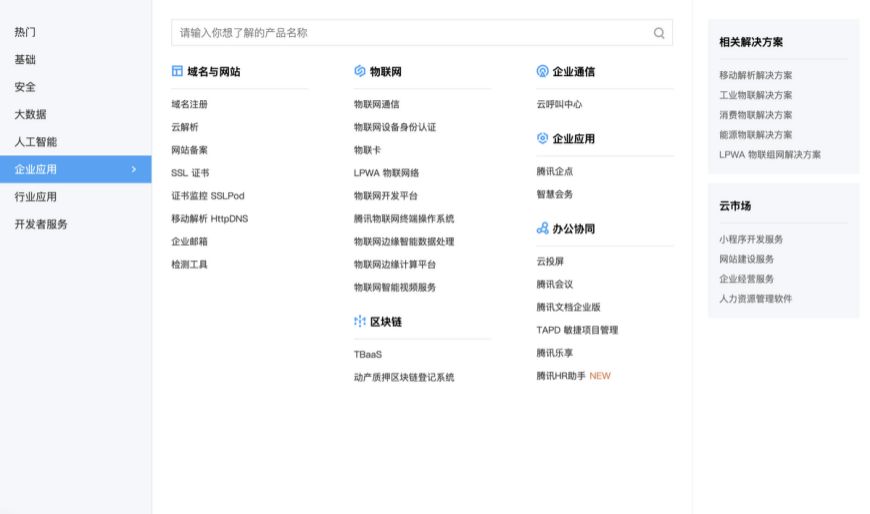This screenshot has height=514, width=870.
Task: Open 小程序开发服务 in 云市场
Action: point(751,239)
